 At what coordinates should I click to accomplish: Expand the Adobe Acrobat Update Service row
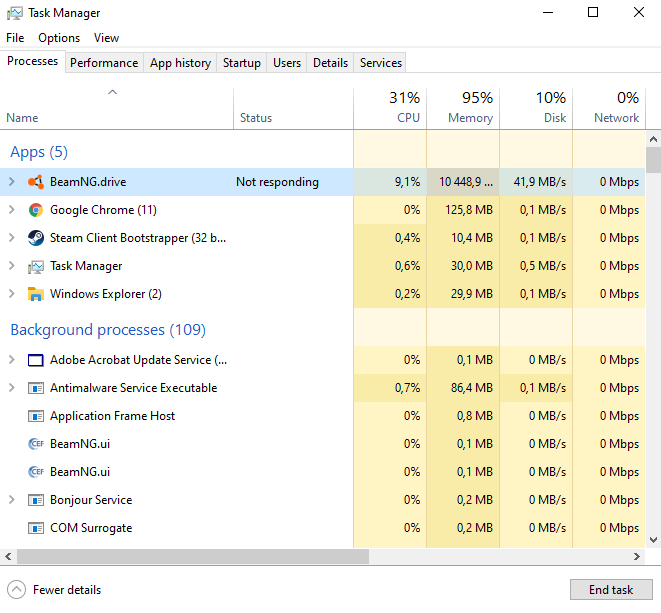12,360
